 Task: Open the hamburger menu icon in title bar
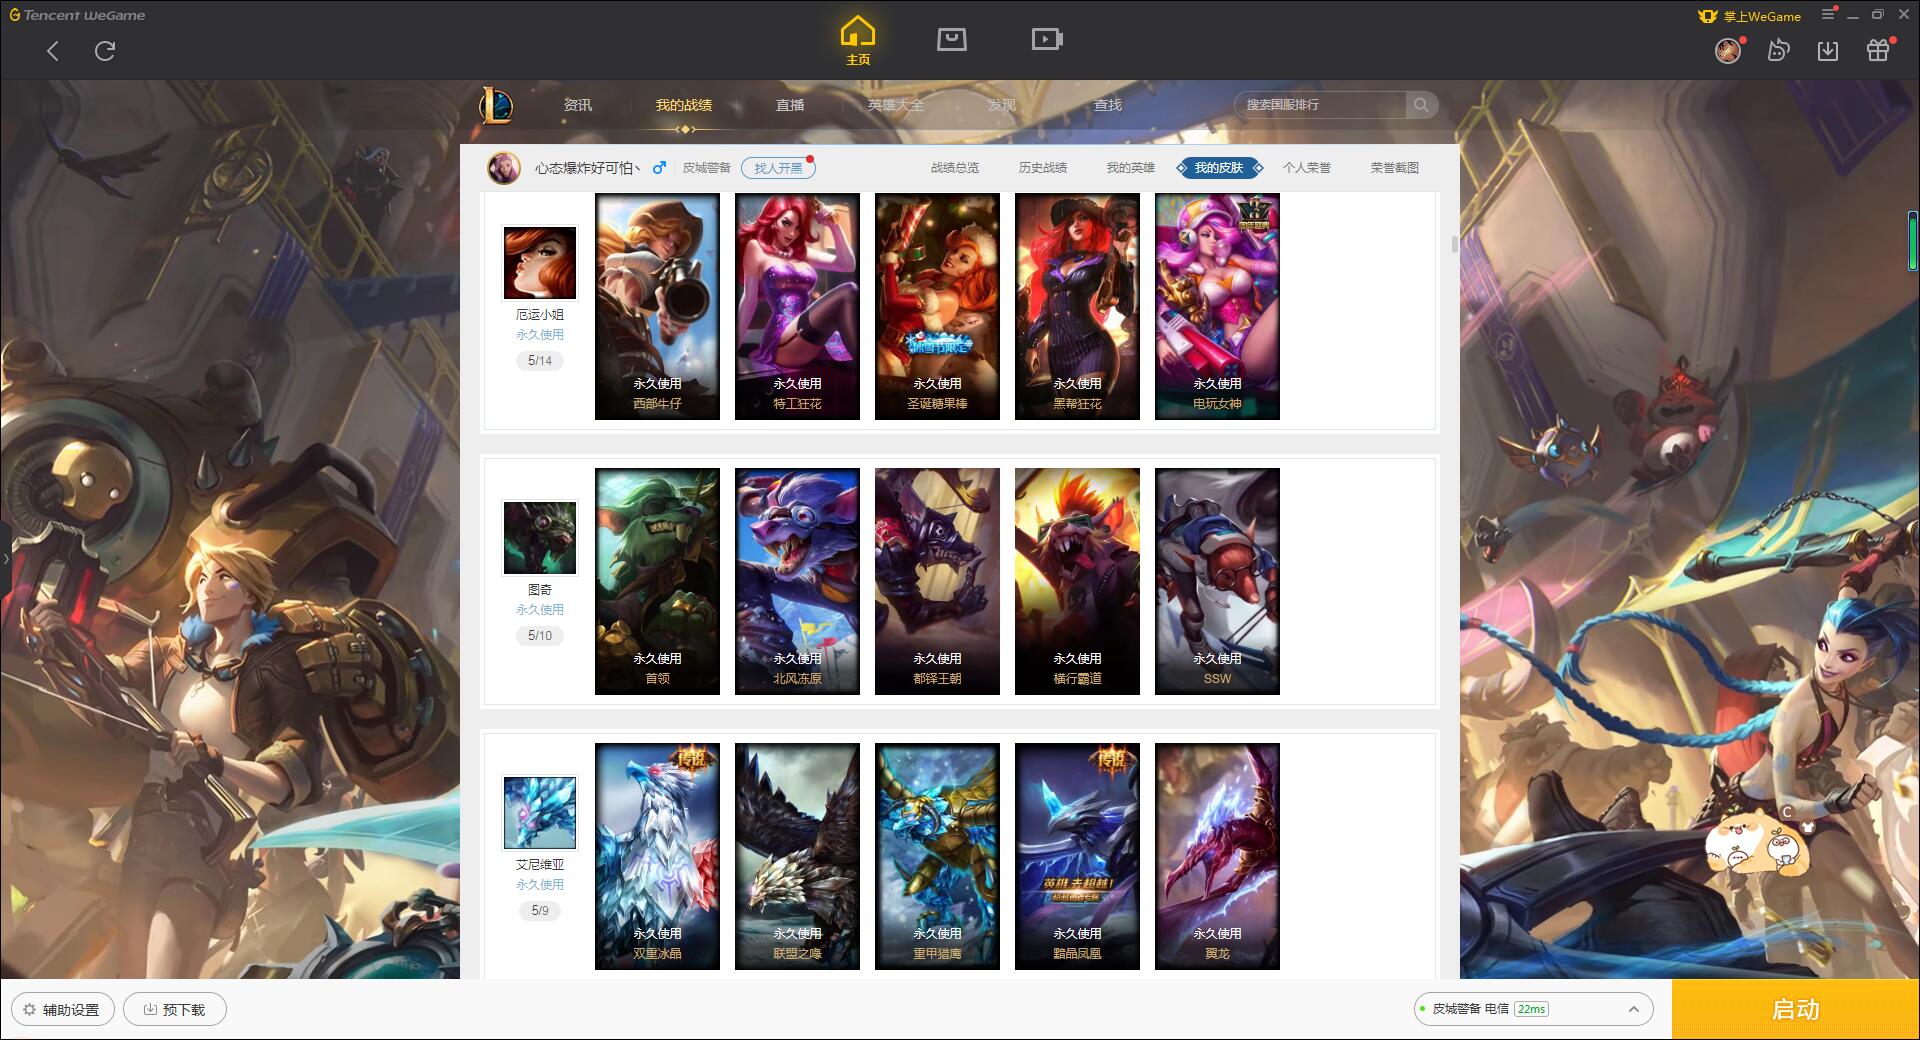point(1828,15)
